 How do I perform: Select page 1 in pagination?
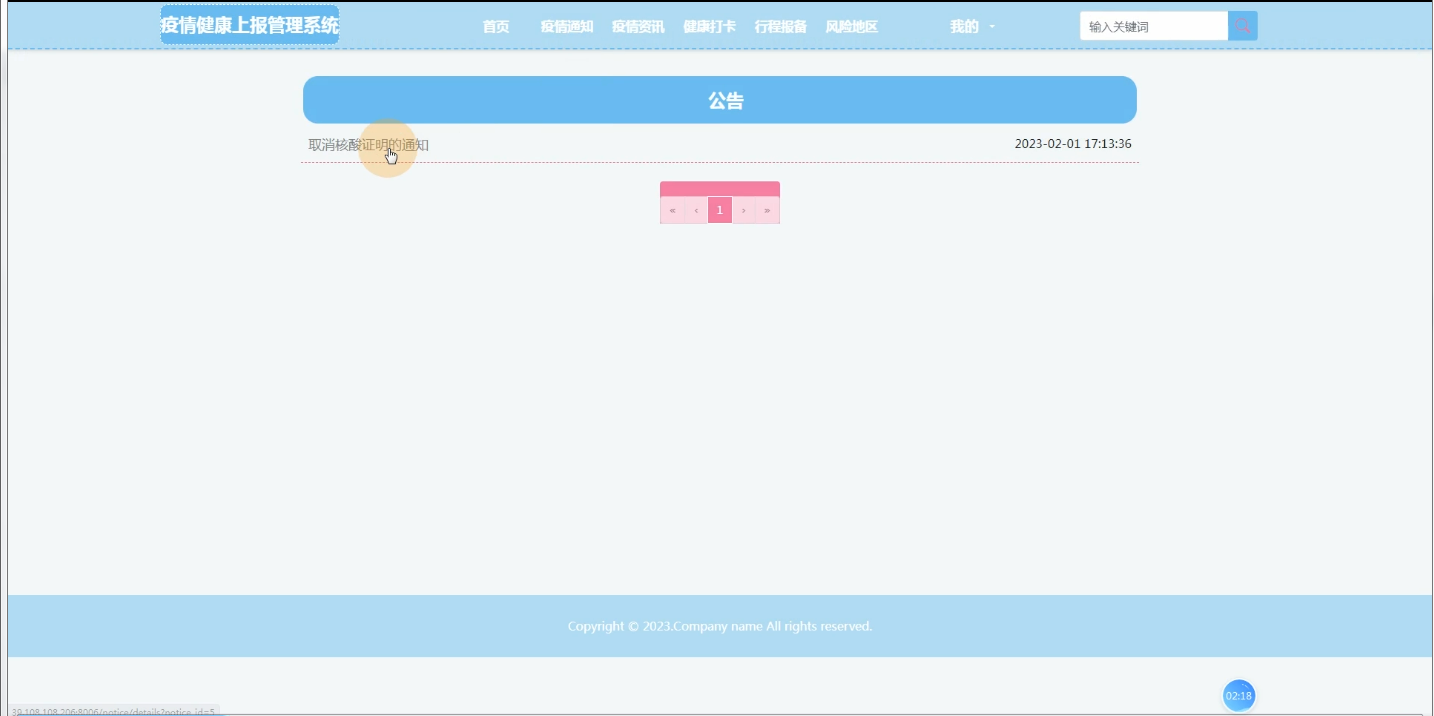pyautogui.click(x=720, y=210)
